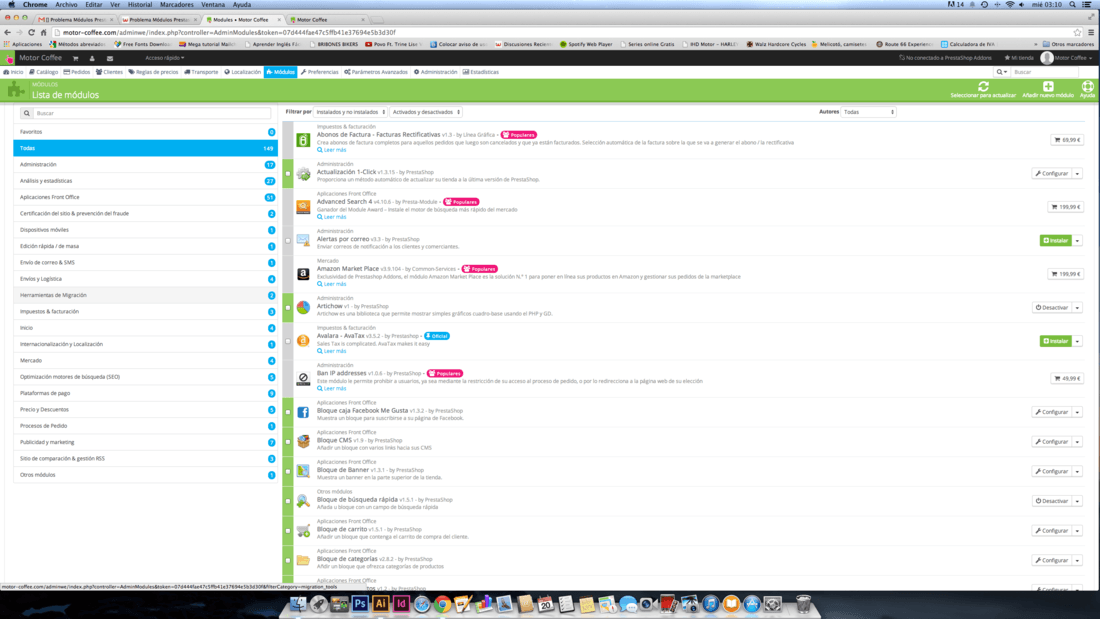Click the Mi tienda link
This screenshot has height=619, width=1100.
(1019, 58)
